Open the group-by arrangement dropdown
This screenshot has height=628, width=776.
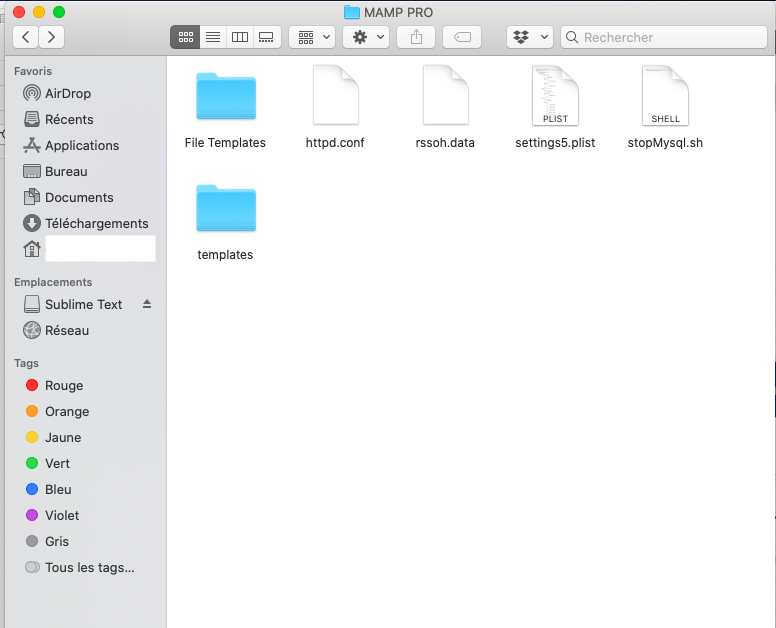point(312,37)
